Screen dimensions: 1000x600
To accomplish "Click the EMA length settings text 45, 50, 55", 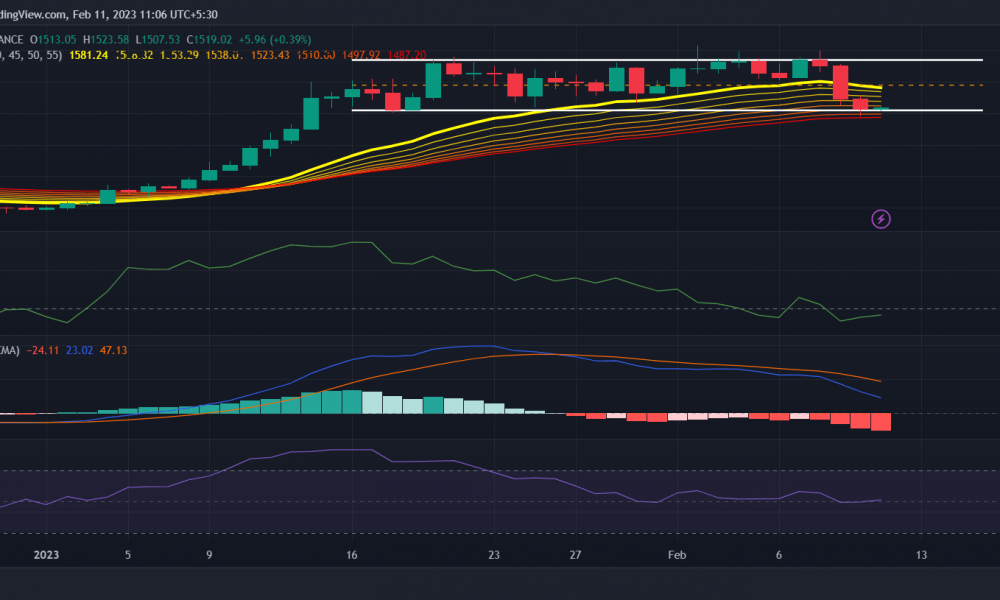I will coord(33,55).
